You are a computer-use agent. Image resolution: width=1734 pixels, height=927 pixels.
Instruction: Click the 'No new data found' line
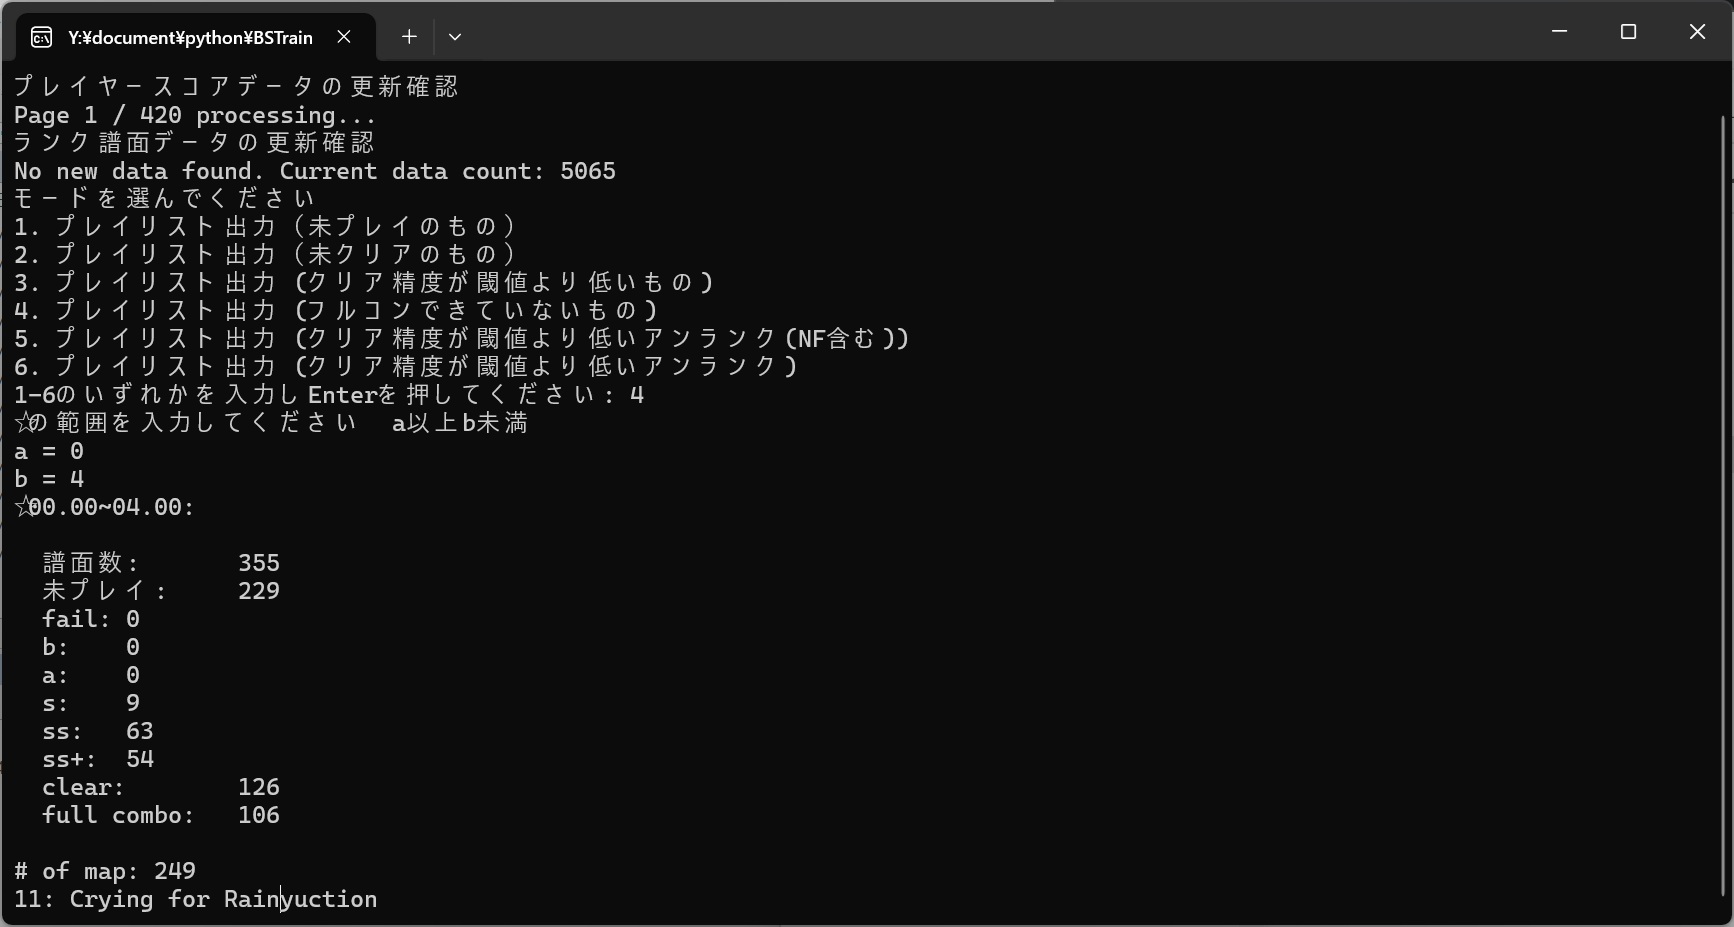pyautogui.click(x=315, y=171)
